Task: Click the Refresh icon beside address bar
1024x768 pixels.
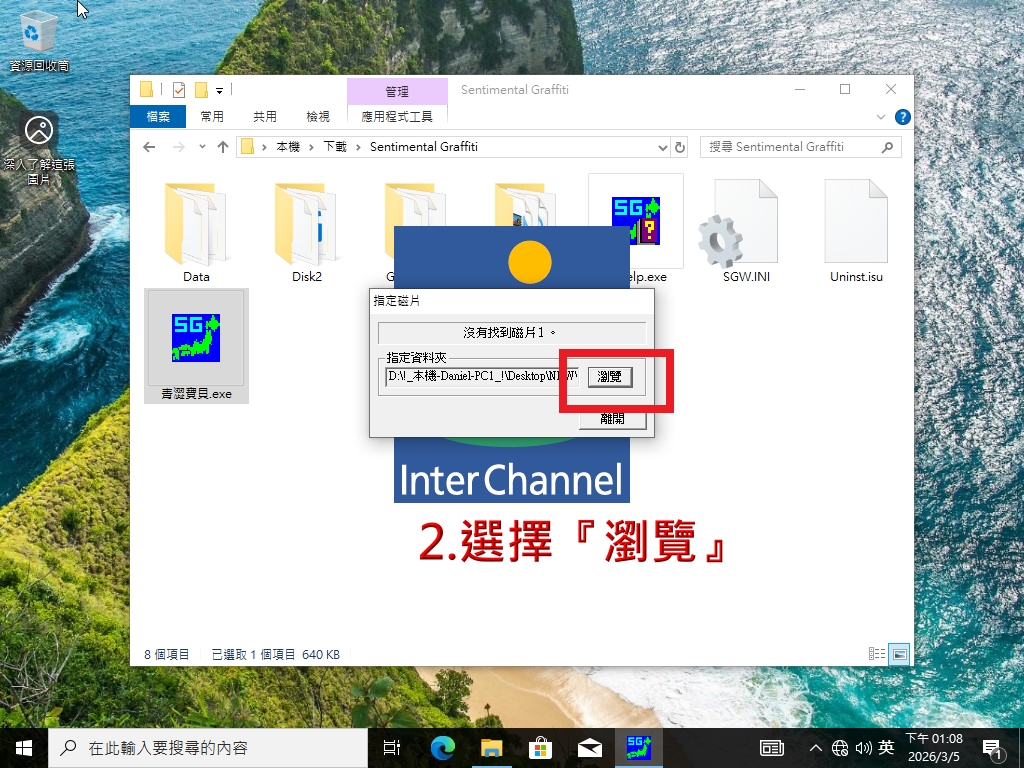Action: (681, 147)
